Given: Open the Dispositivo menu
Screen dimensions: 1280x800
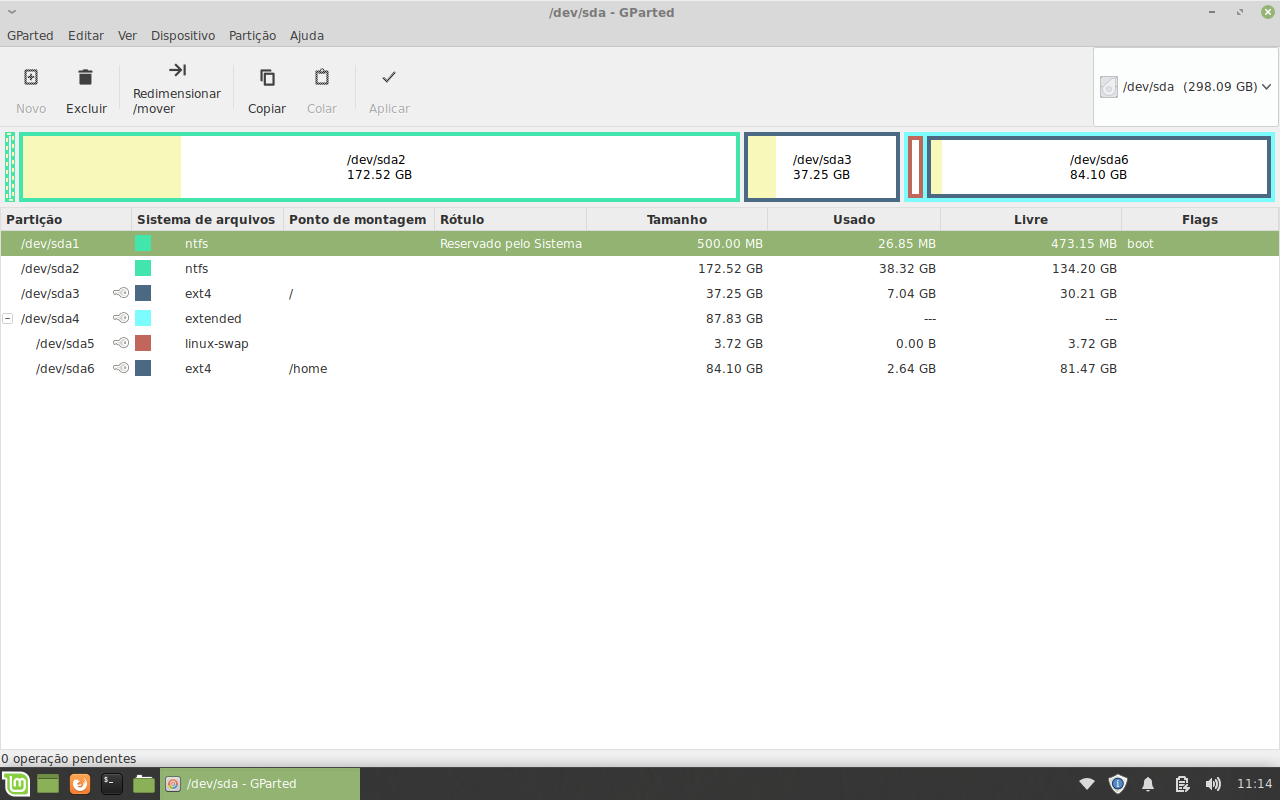Looking at the screenshot, I should (x=183, y=35).
